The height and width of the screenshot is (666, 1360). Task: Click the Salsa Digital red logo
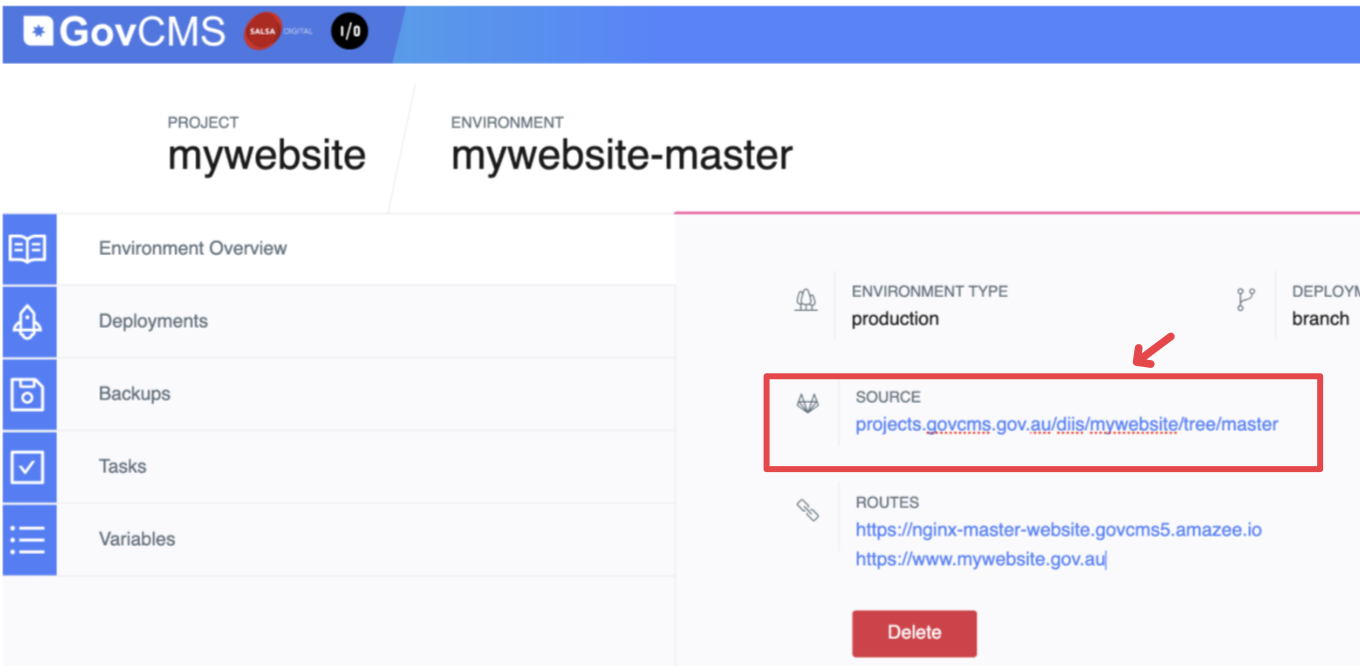[263, 32]
